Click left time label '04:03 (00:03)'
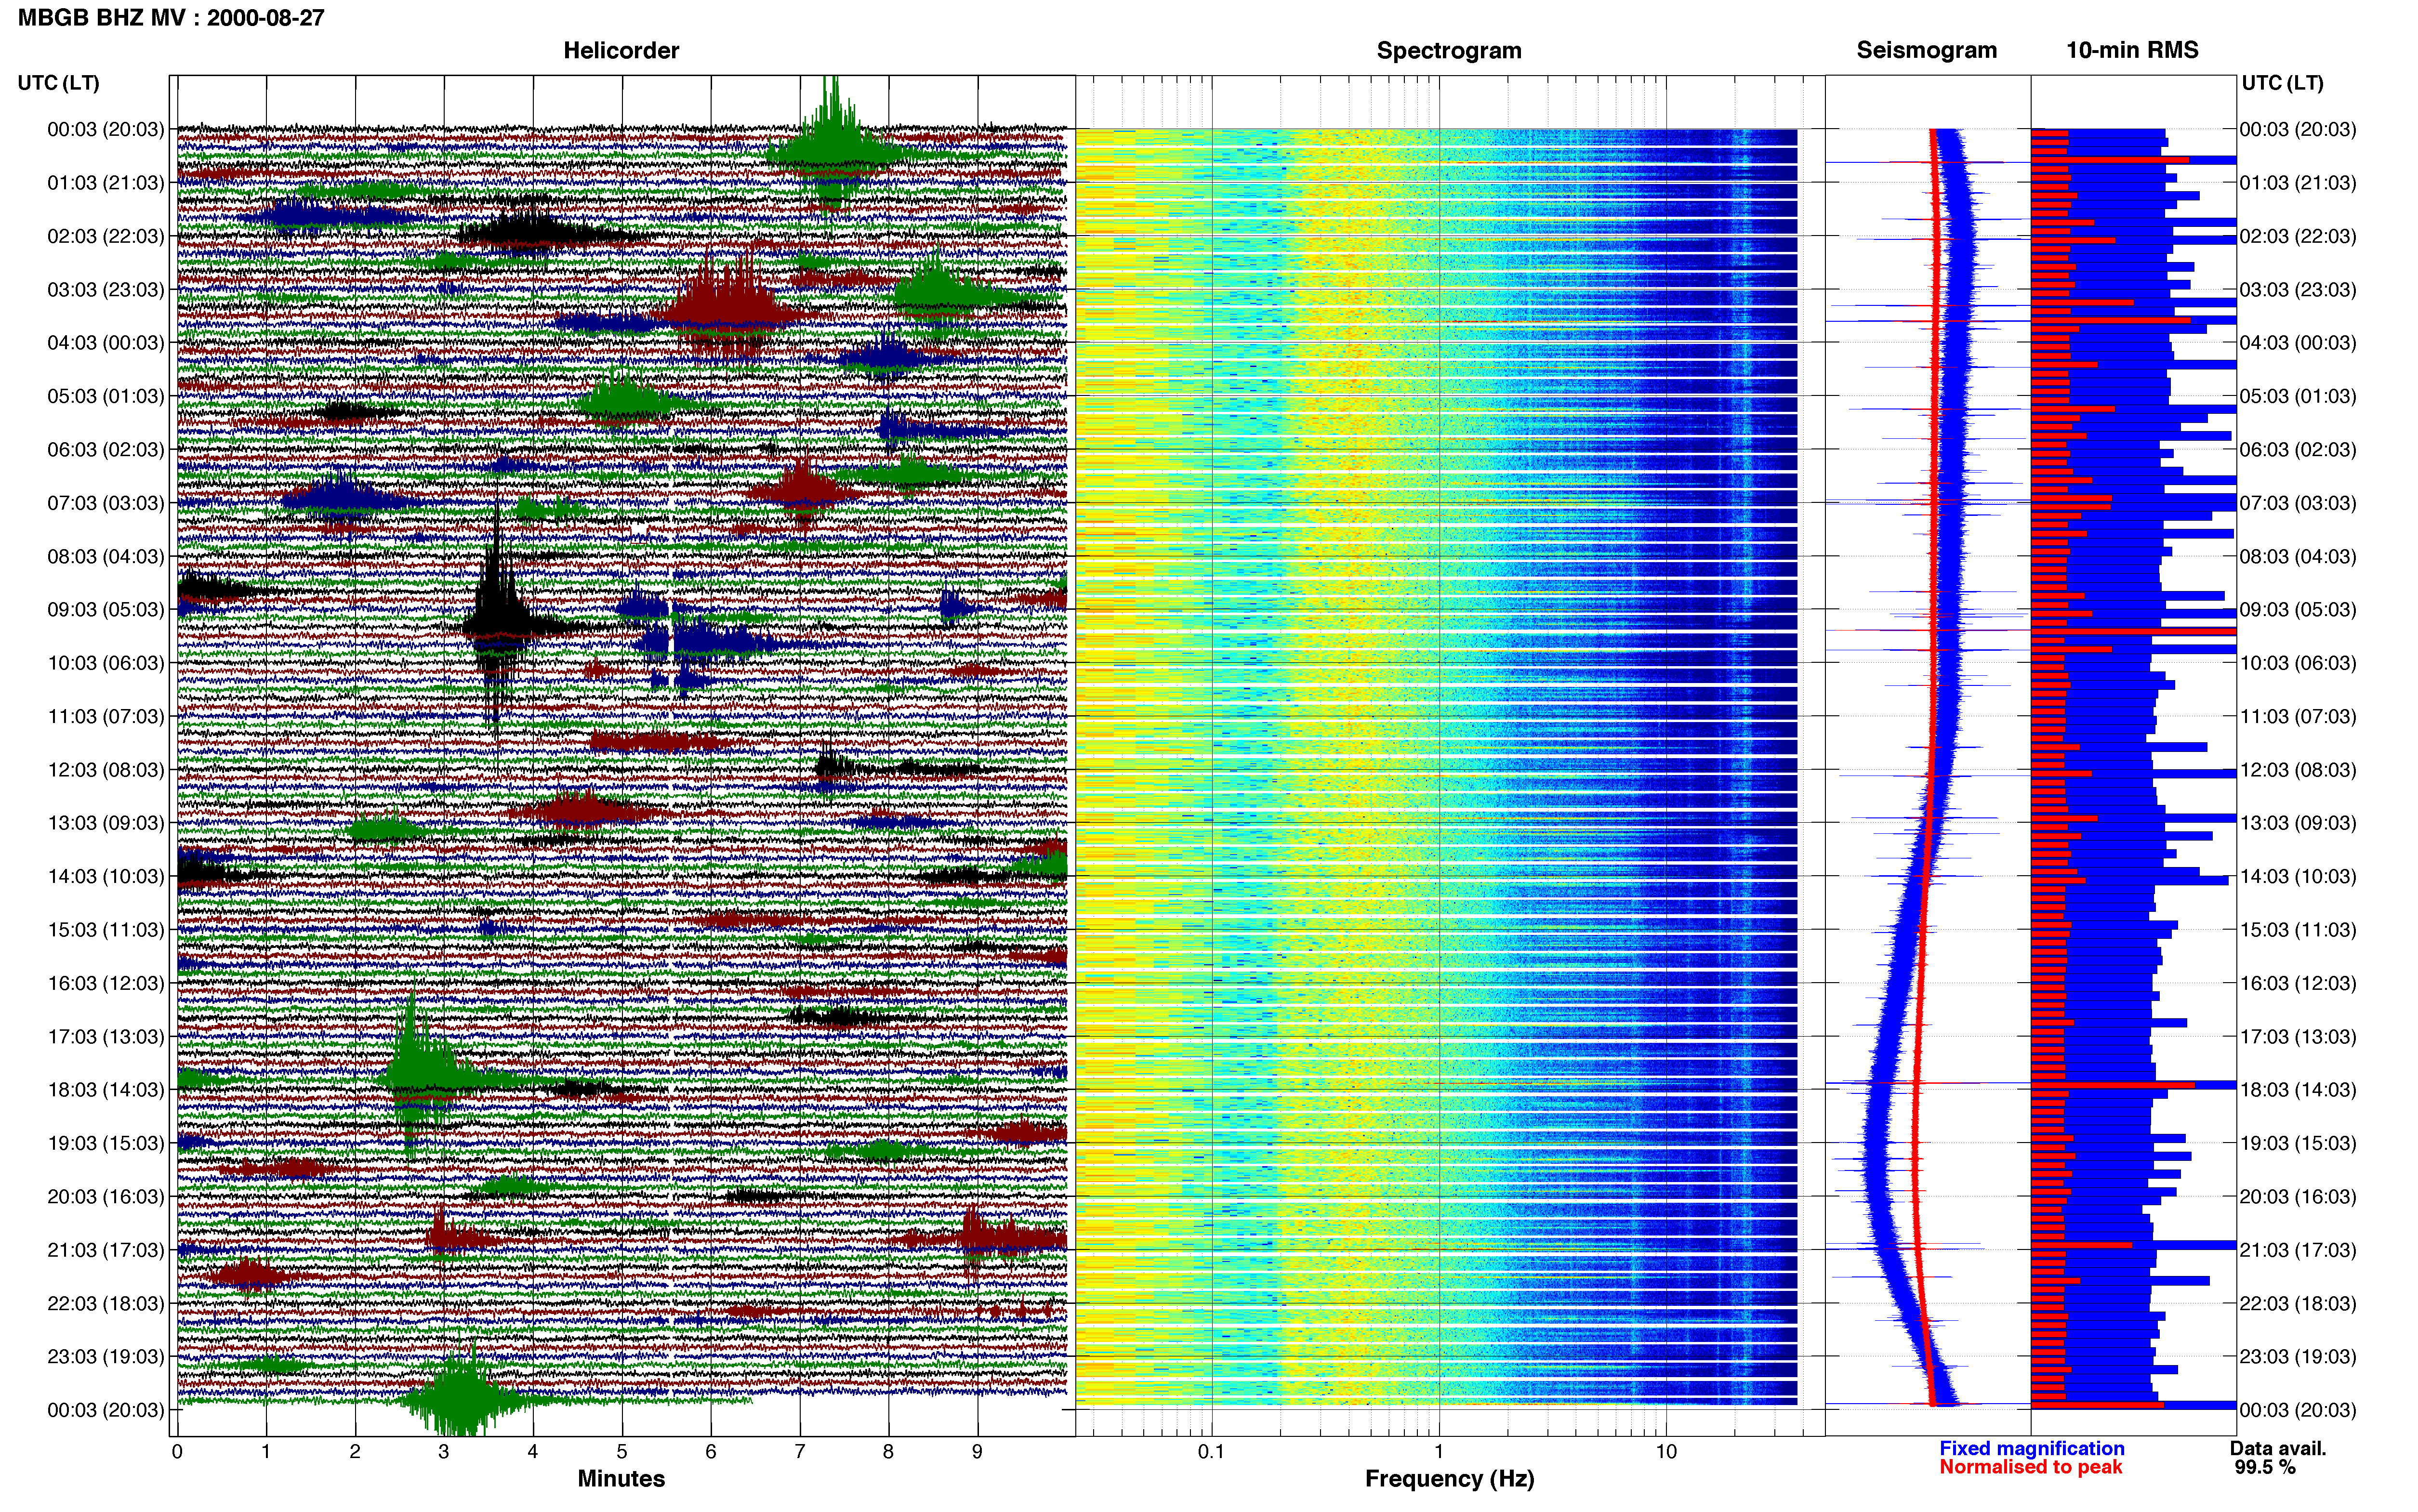Viewport: 2418px width, 1512px height. tap(105, 343)
